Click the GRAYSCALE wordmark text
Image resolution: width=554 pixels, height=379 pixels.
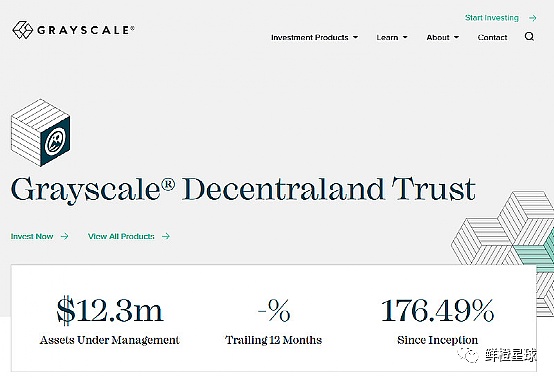[x=86, y=30]
